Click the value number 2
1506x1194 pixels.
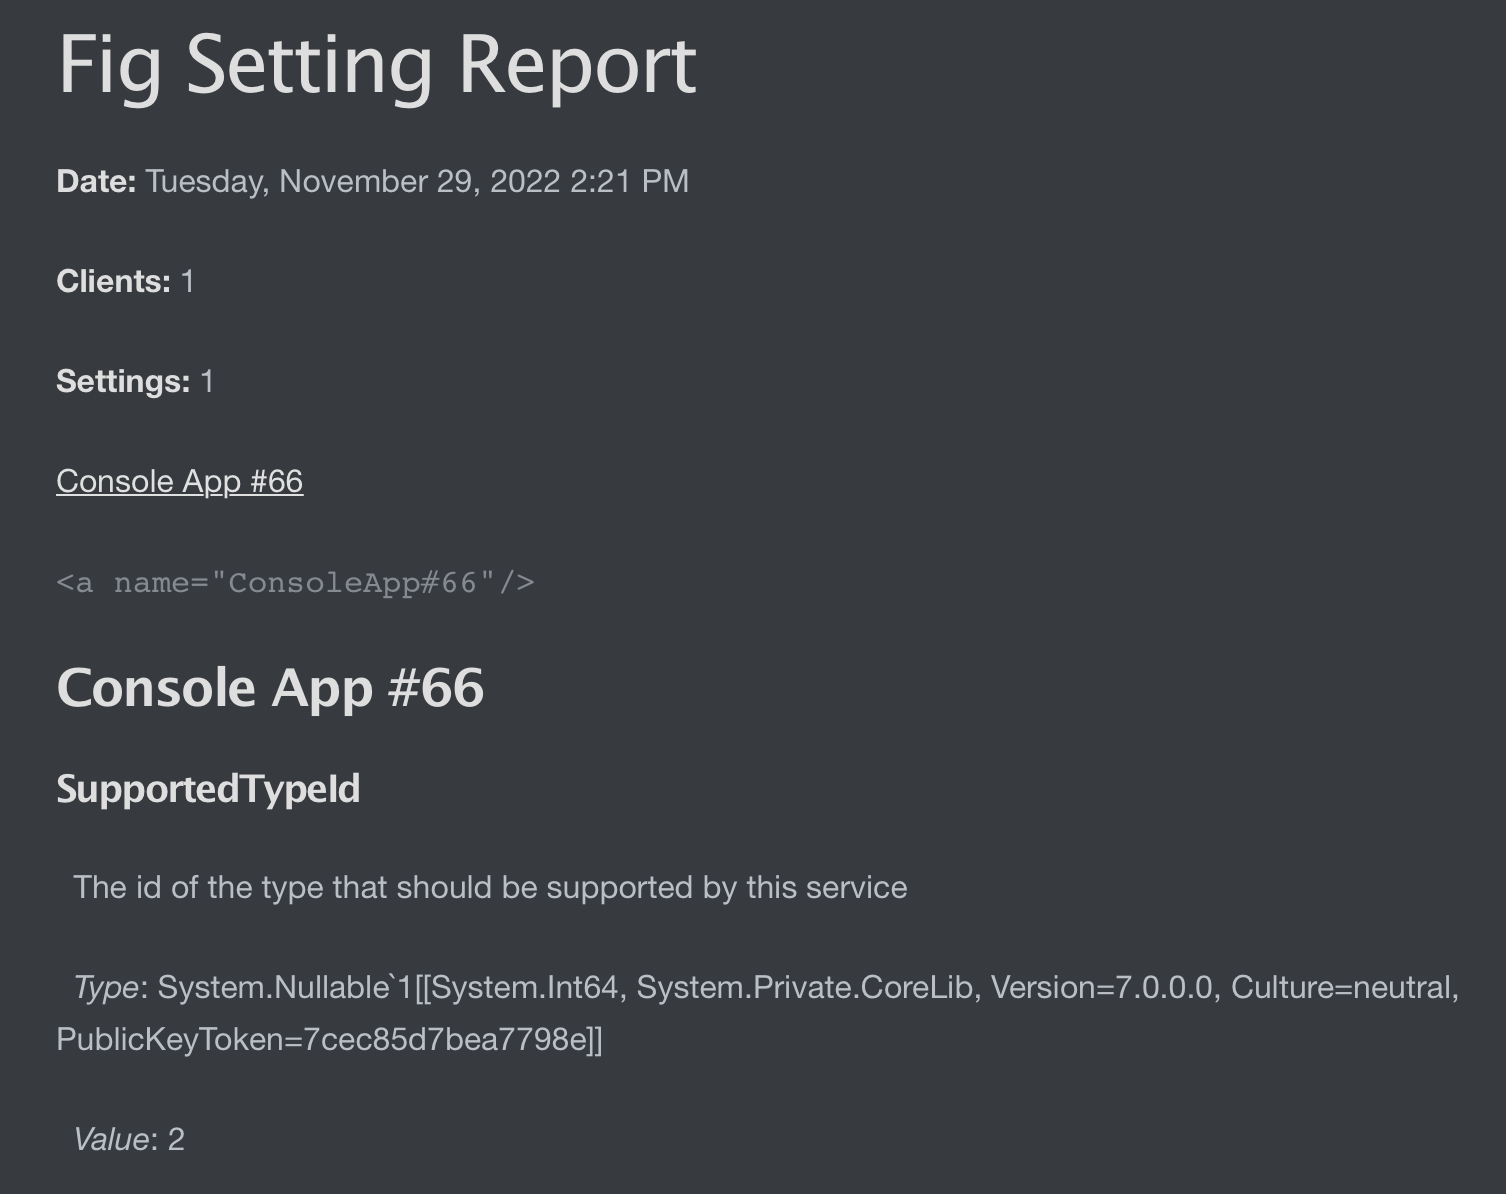[x=176, y=1139]
